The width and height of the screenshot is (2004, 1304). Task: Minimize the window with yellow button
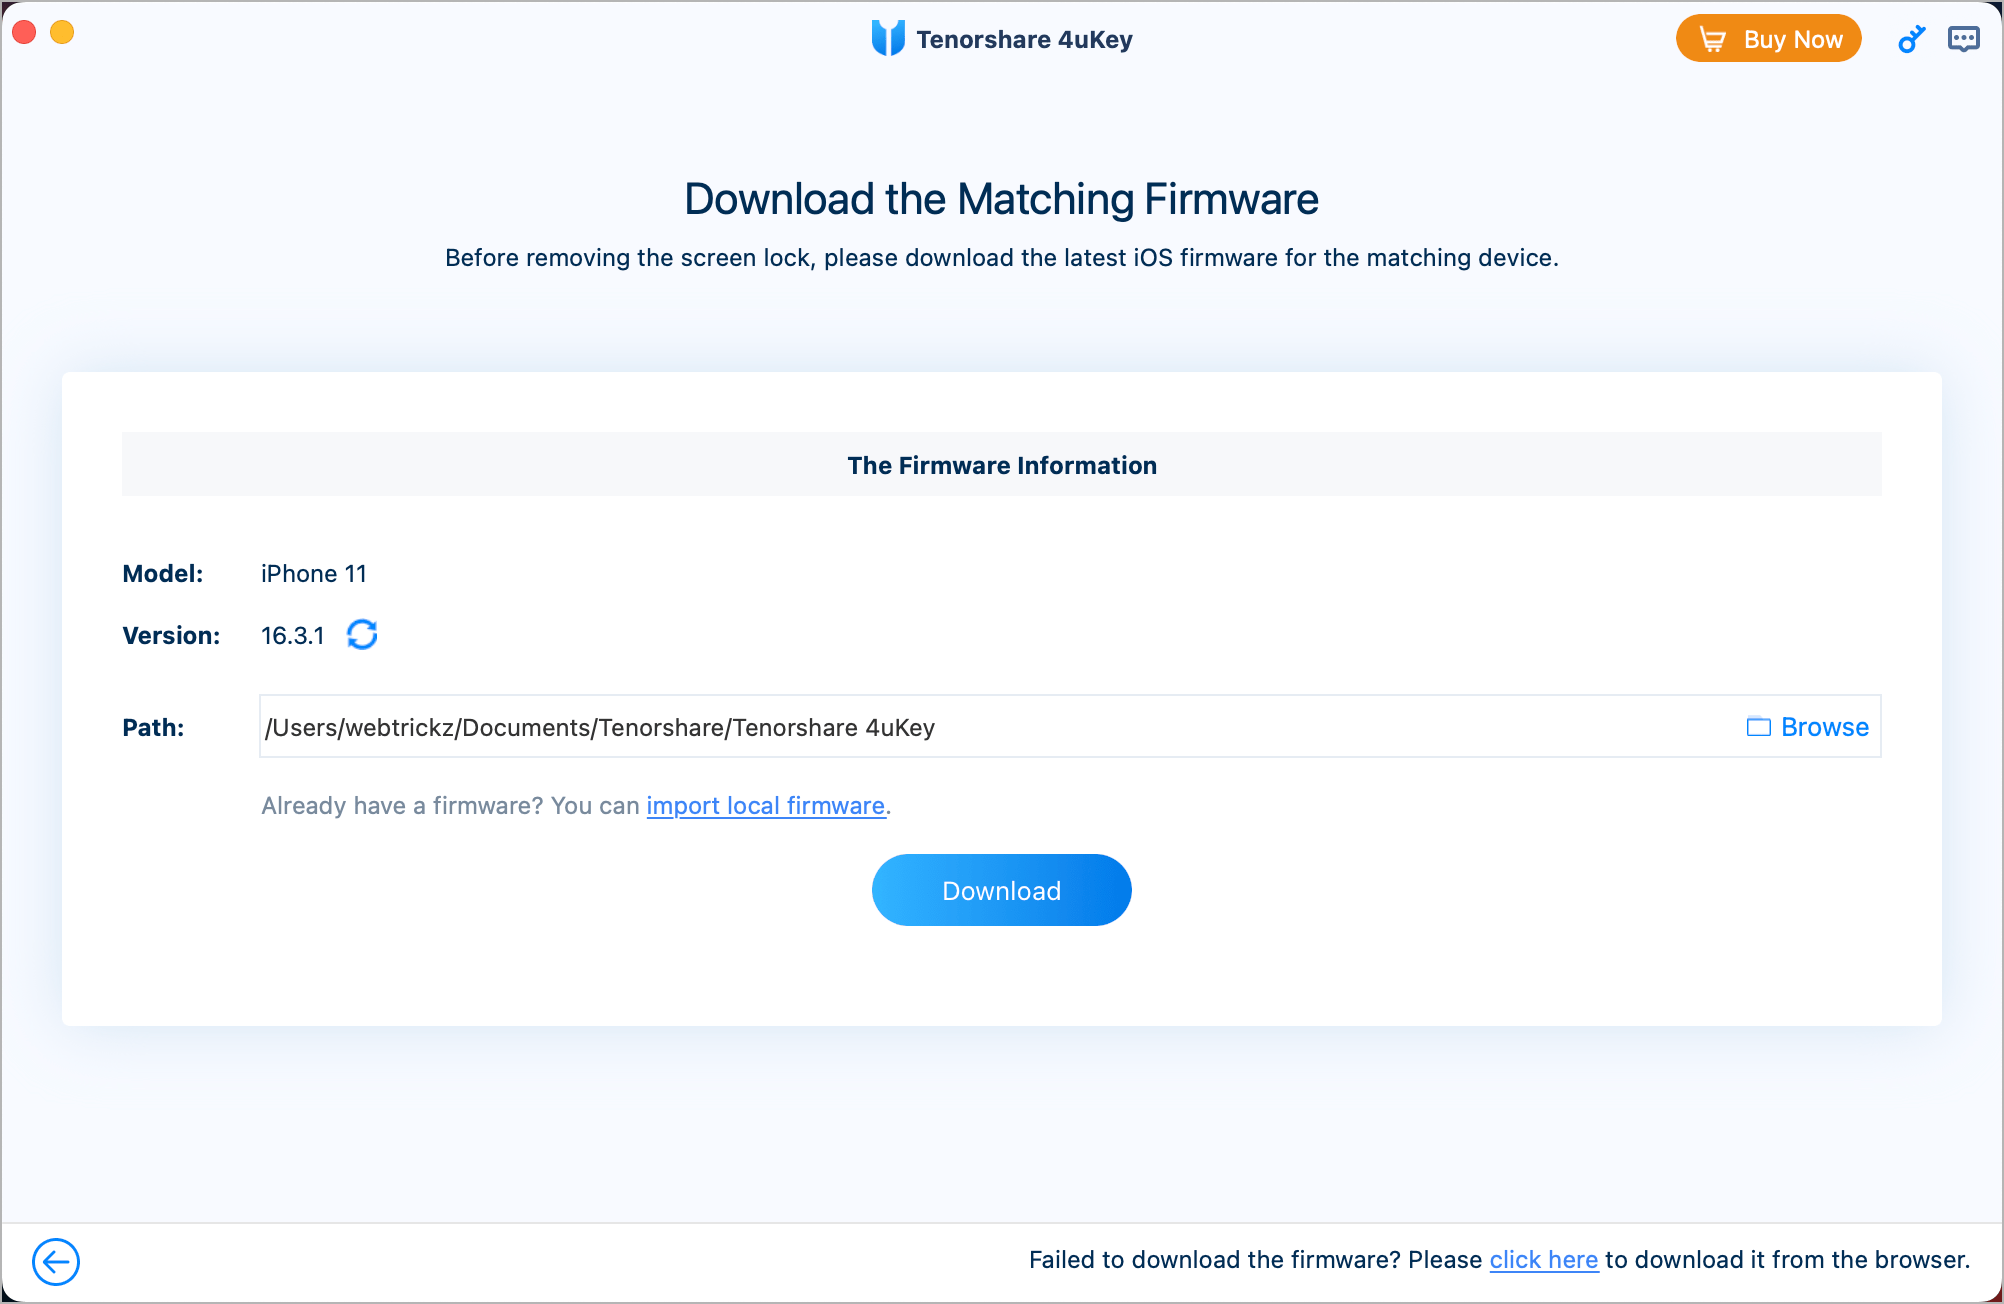click(62, 32)
